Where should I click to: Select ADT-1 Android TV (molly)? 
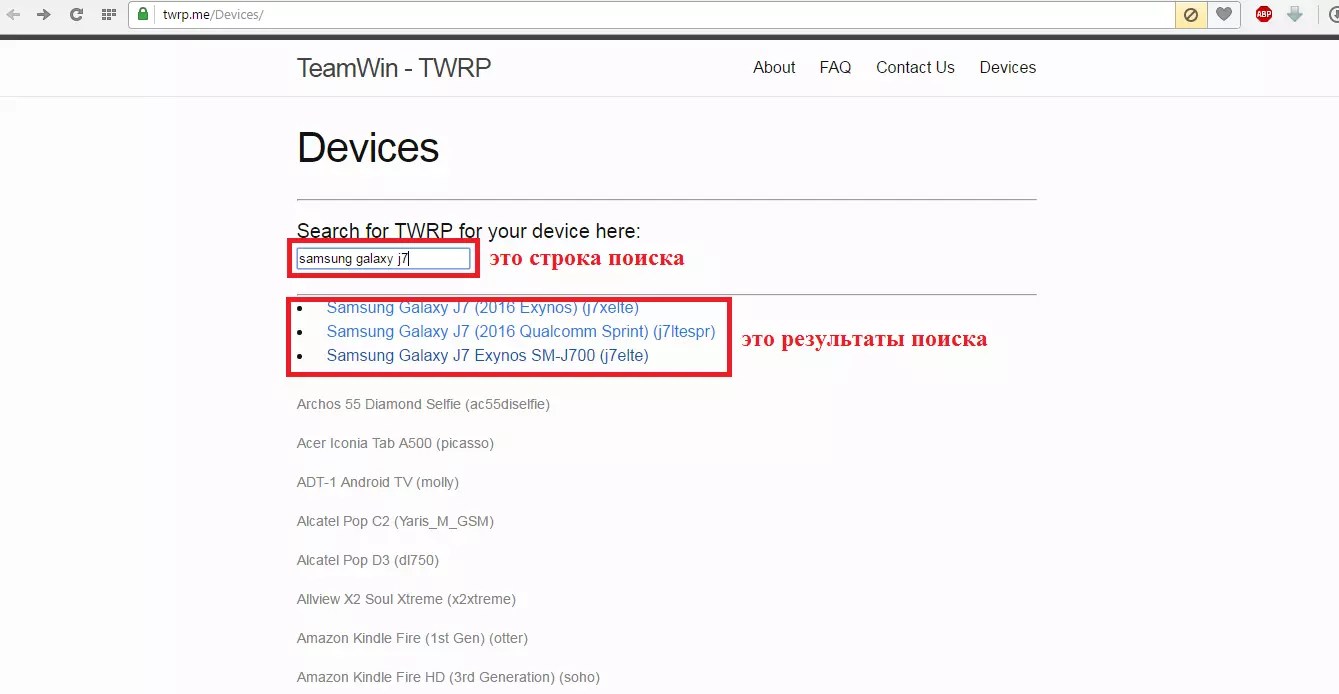pos(378,482)
